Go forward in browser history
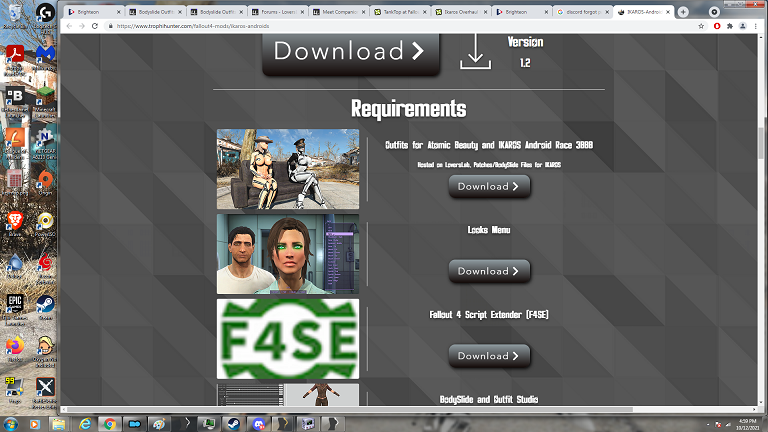768x432 pixels. [82, 26]
